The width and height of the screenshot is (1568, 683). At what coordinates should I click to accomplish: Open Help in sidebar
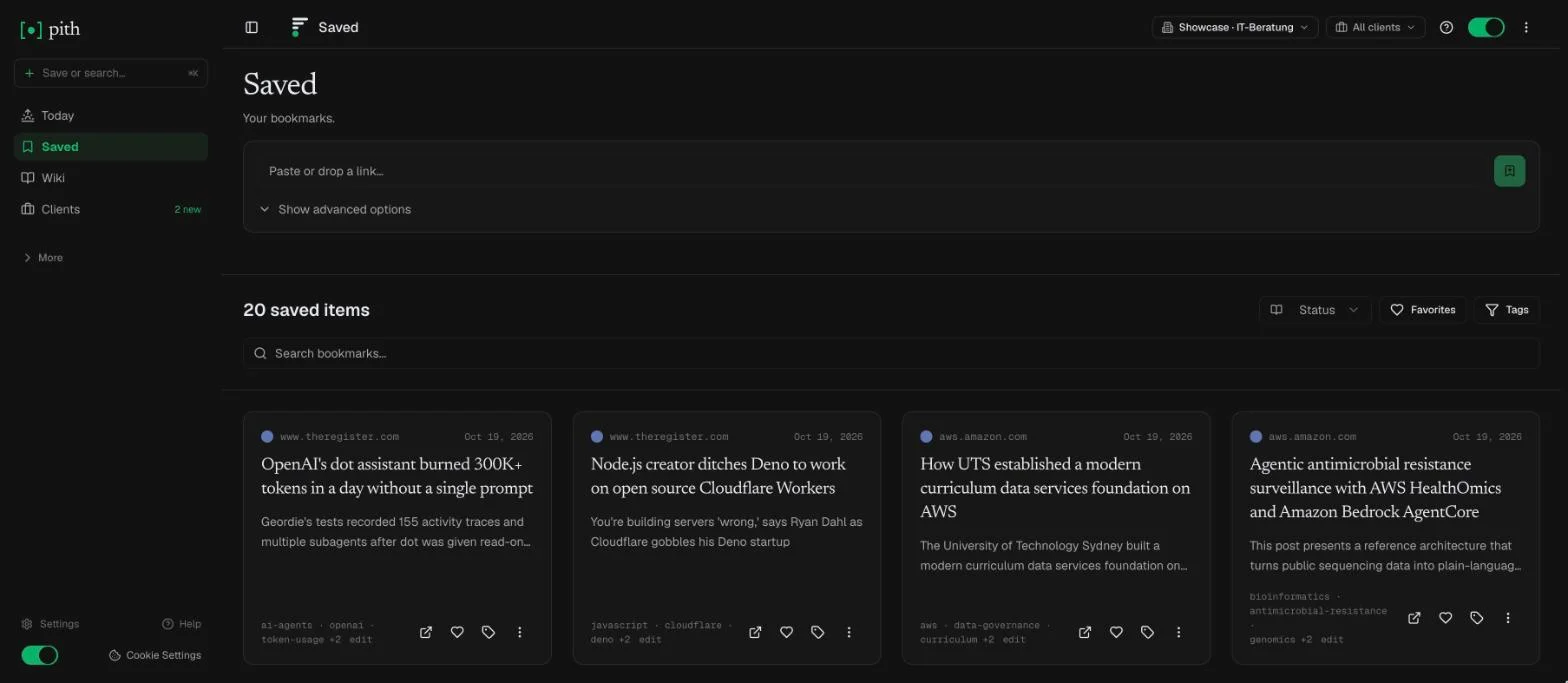[181, 624]
